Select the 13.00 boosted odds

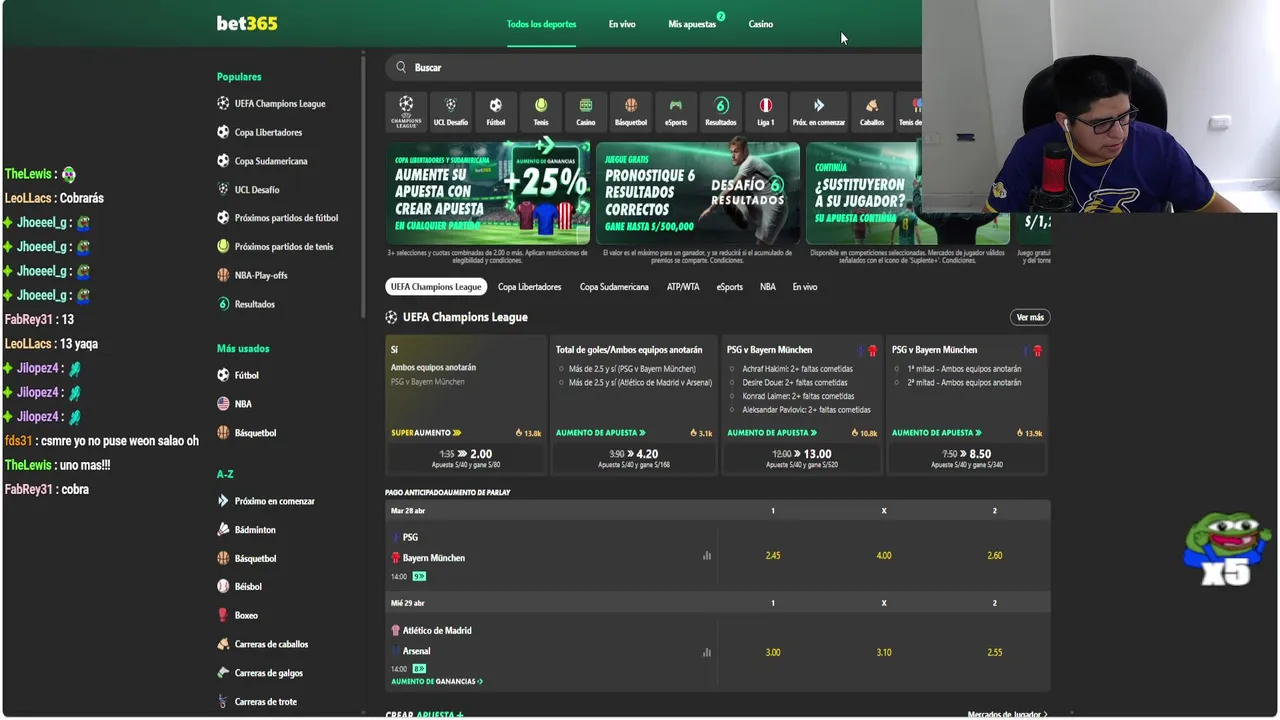coord(802,458)
